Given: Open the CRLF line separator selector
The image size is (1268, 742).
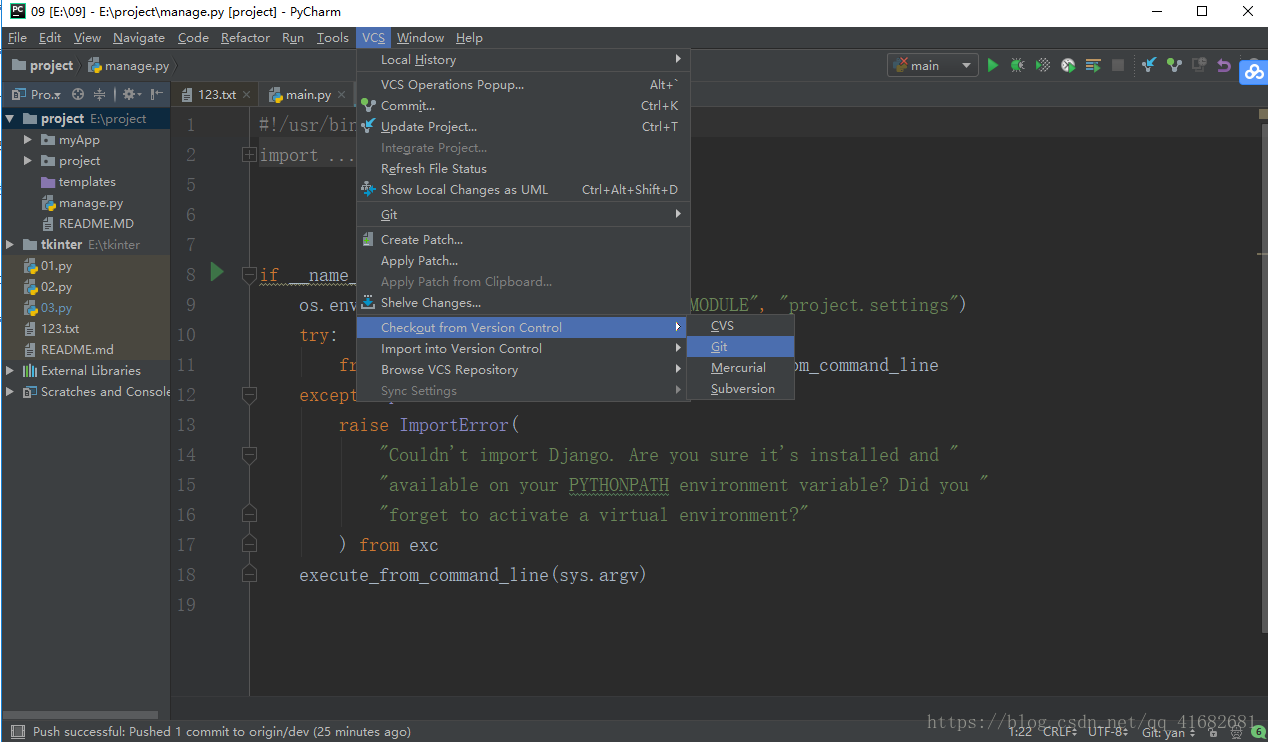Looking at the screenshot, I should click(x=1061, y=732).
